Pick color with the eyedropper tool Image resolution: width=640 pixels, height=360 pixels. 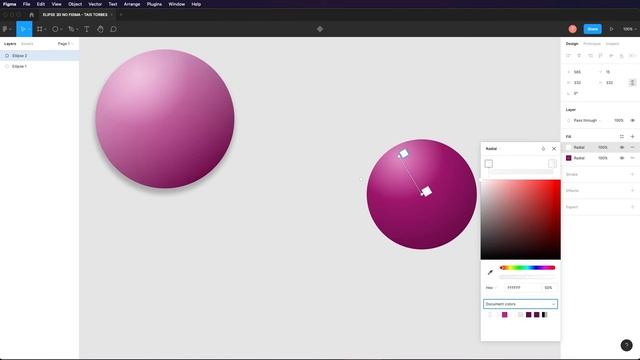[490, 272]
